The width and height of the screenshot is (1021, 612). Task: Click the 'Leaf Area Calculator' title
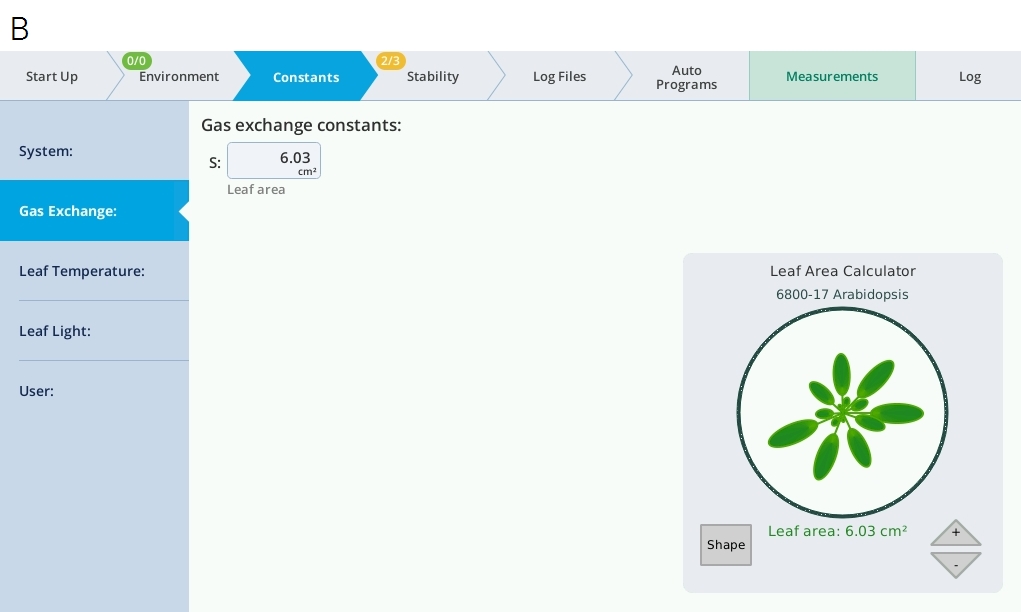click(x=843, y=271)
